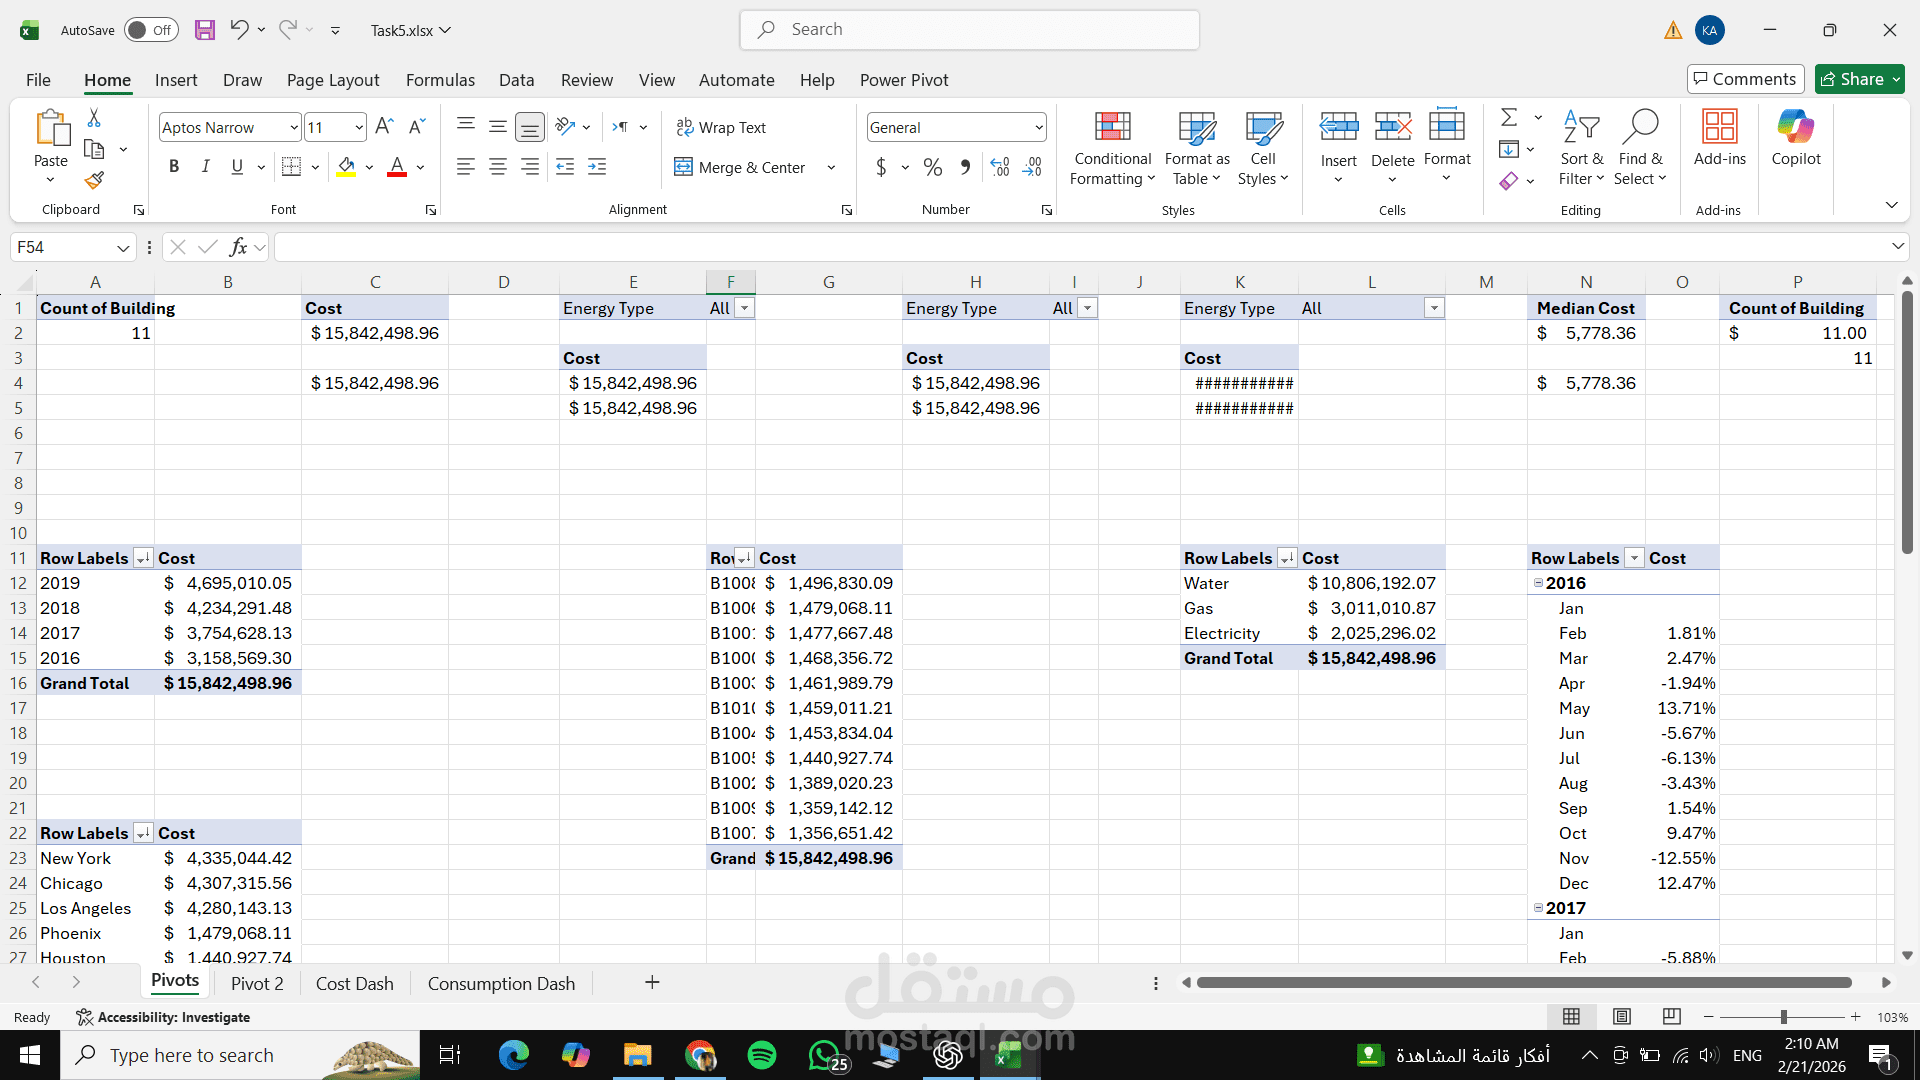Apply the Percent Style number format
The width and height of the screenshot is (1920, 1080).
click(x=932, y=168)
